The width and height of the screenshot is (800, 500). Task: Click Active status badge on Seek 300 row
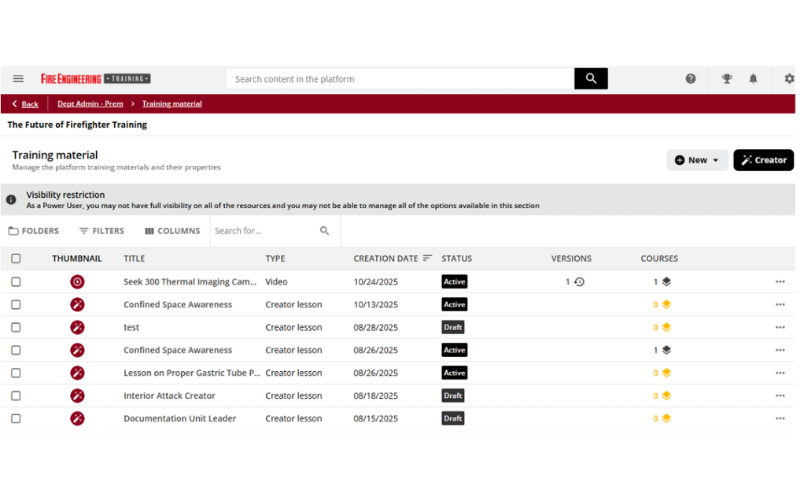tap(455, 282)
